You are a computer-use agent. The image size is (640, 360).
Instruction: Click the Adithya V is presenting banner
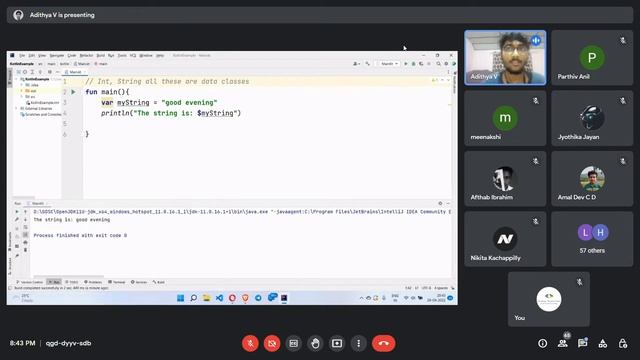pyautogui.click(x=320, y=15)
